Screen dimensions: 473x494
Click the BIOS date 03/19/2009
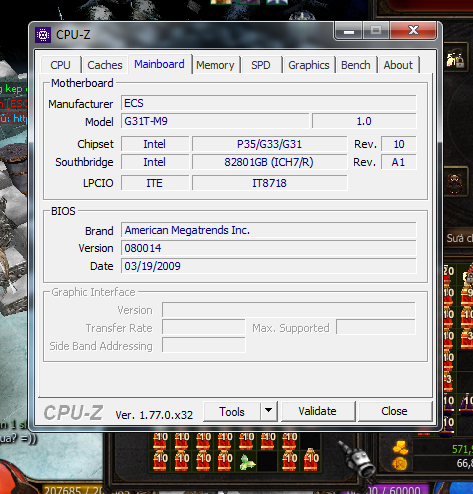coord(269,266)
